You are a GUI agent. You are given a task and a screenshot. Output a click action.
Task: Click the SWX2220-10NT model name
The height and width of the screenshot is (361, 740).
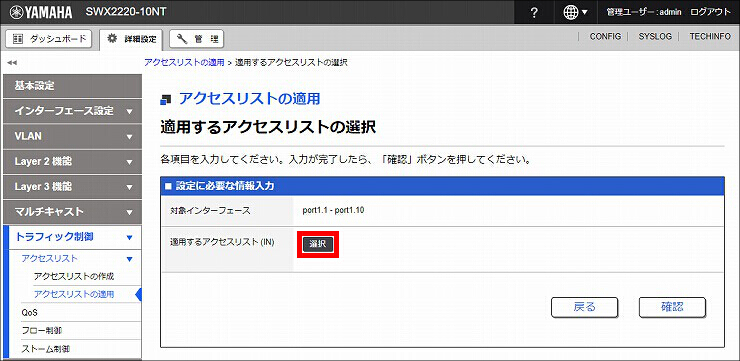(x=126, y=12)
